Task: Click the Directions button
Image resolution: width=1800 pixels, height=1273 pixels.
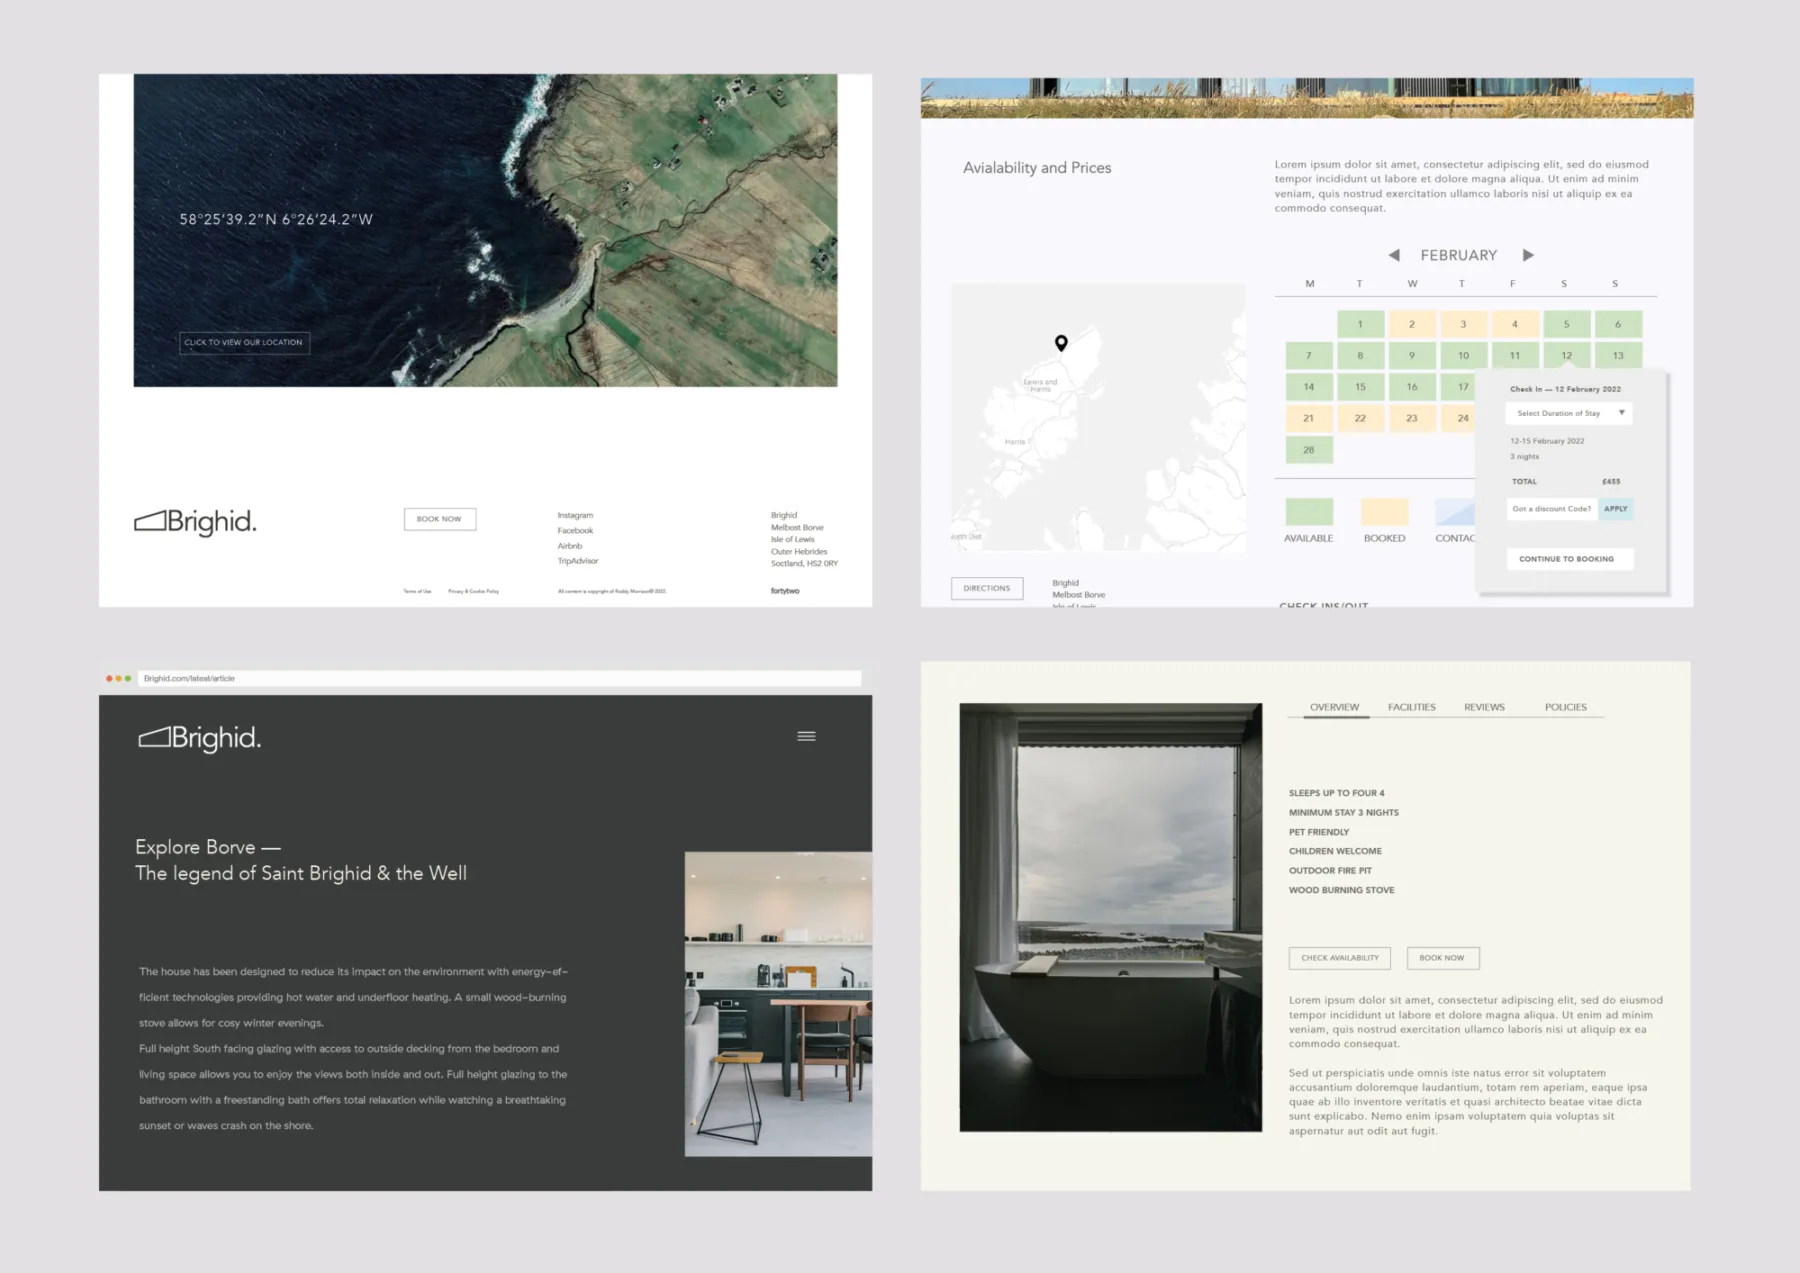Action: [986, 588]
